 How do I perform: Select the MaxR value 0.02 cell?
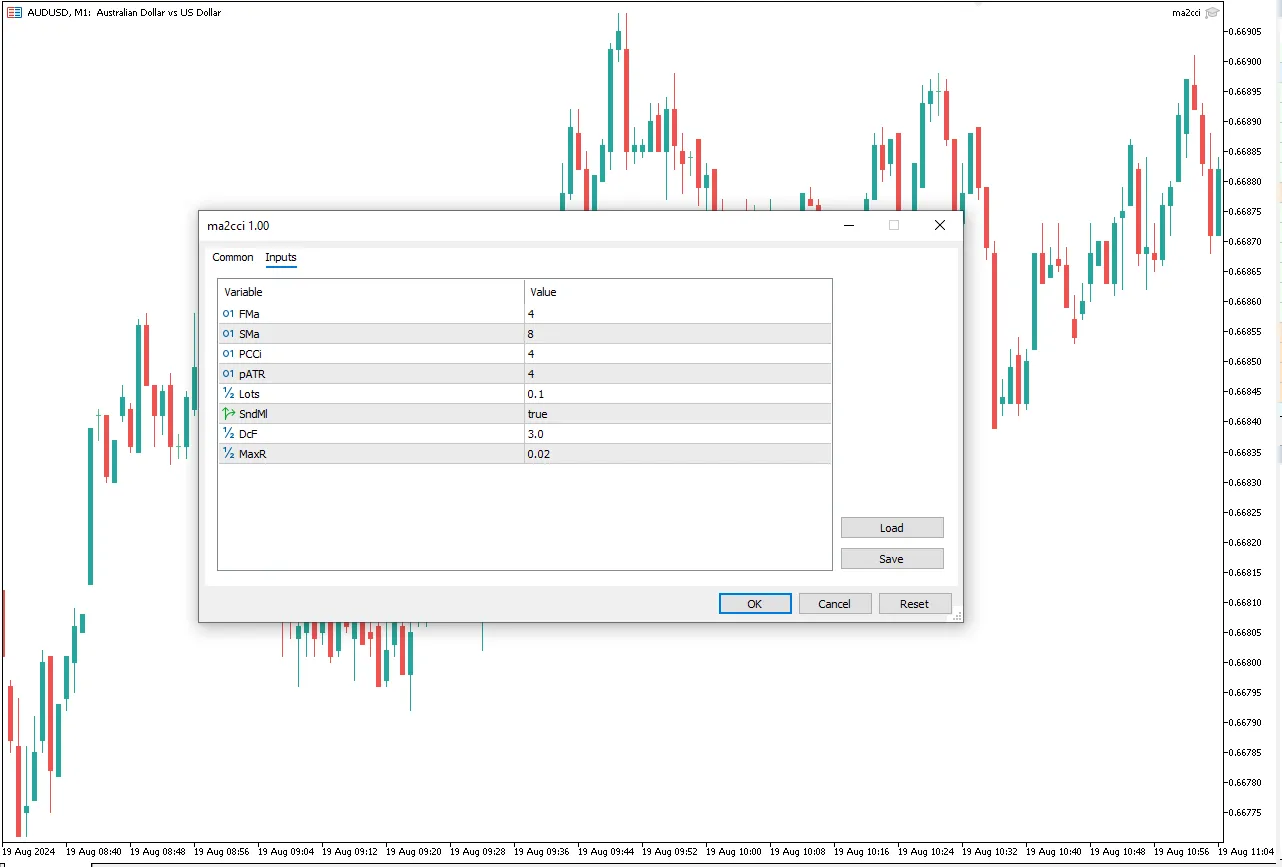coord(677,454)
